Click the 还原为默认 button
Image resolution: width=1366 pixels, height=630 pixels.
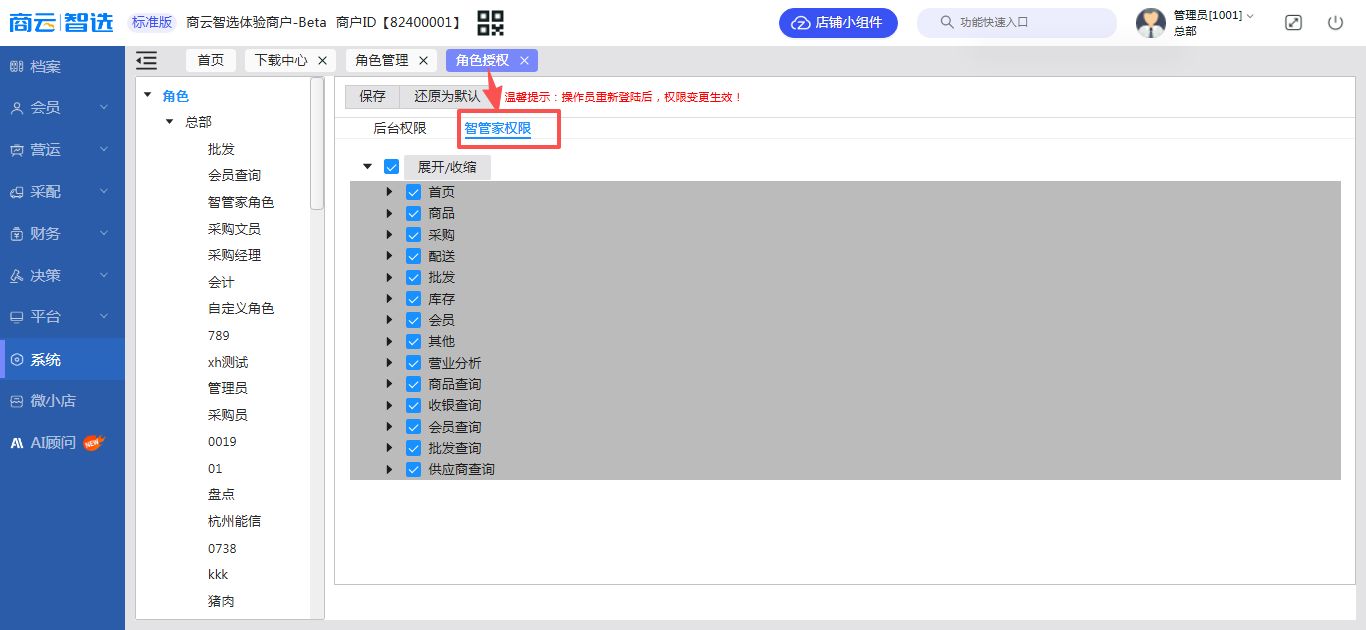click(447, 97)
